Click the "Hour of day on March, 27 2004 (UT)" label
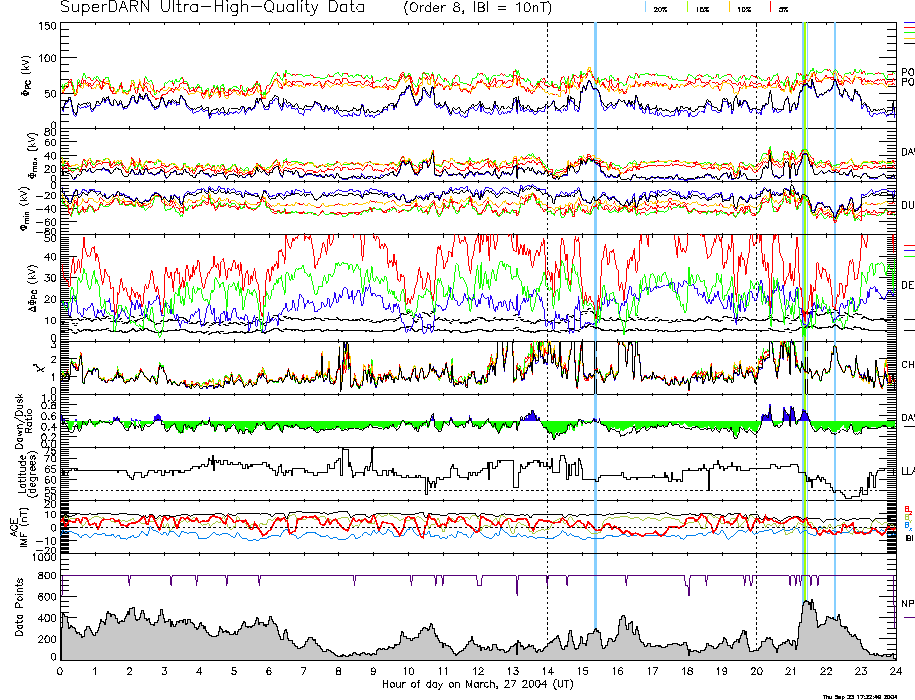The width and height of the screenshot is (915, 700). [x=478, y=684]
